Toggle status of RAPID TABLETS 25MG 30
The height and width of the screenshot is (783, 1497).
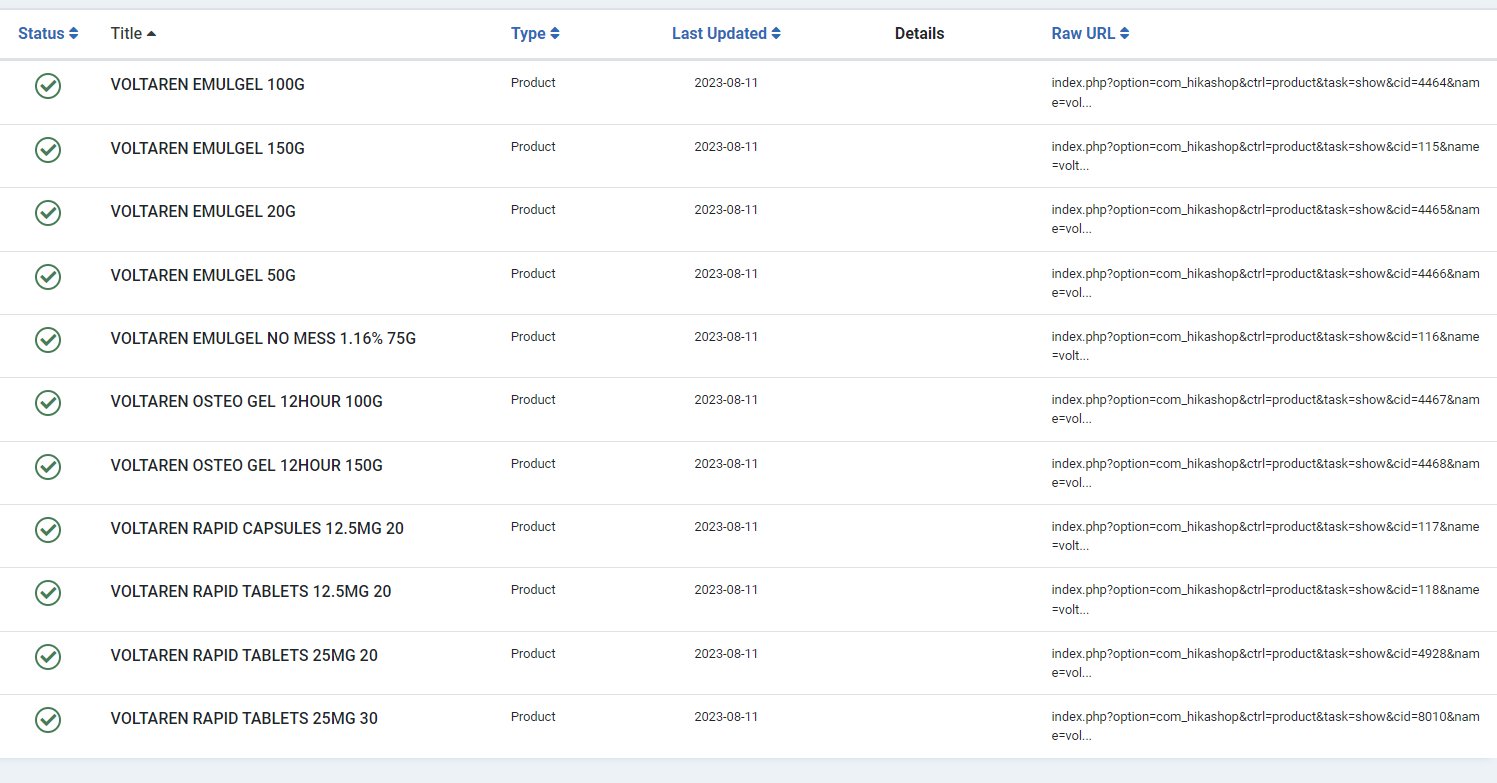(x=48, y=720)
